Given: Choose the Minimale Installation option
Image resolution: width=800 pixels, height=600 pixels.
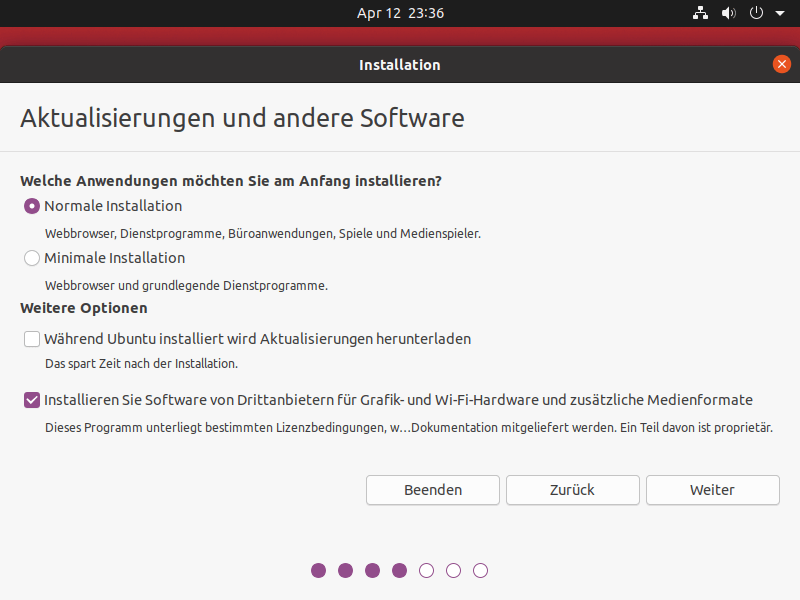Looking at the screenshot, I should tap(32, 259).
